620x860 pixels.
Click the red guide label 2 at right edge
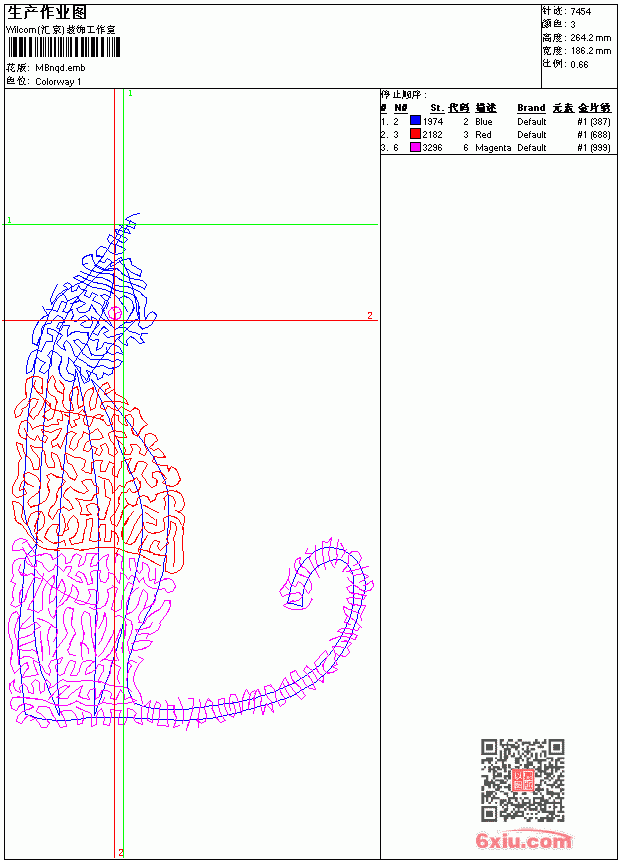[370, 315]
